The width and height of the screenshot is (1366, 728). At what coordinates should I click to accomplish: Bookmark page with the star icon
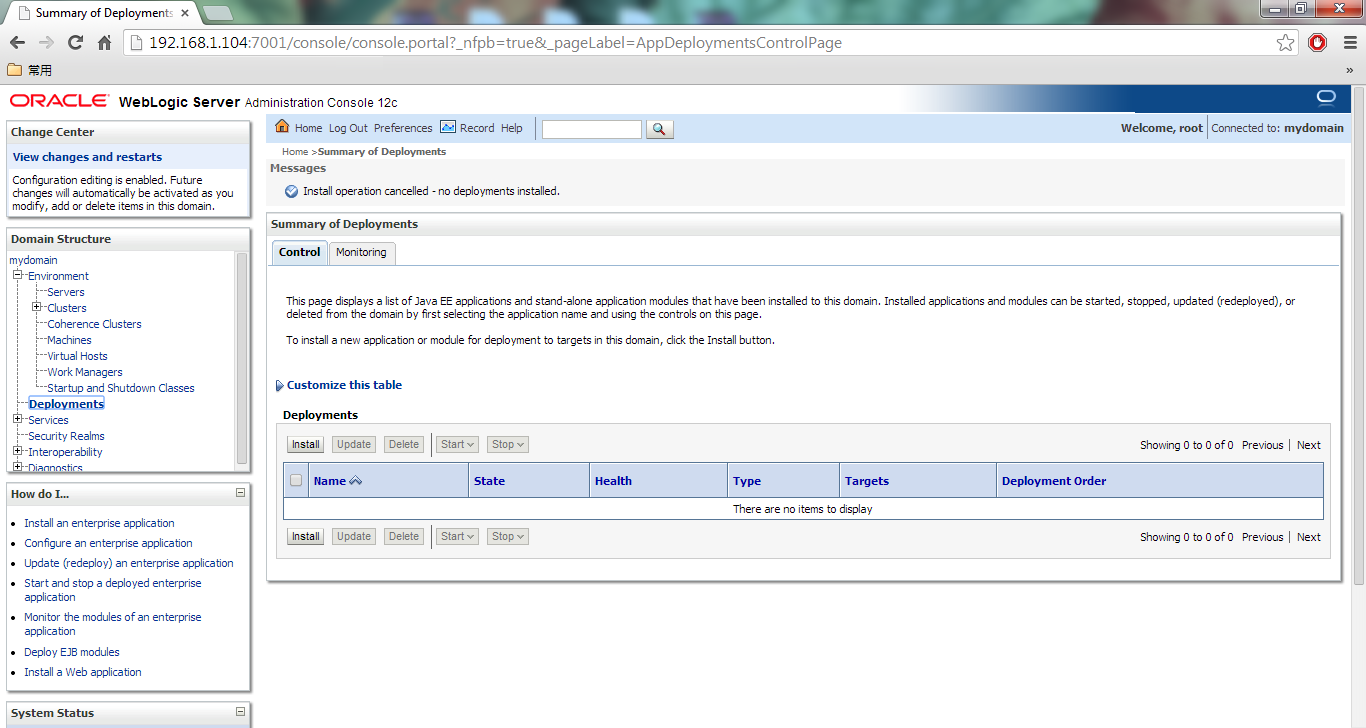[1285, 43]
